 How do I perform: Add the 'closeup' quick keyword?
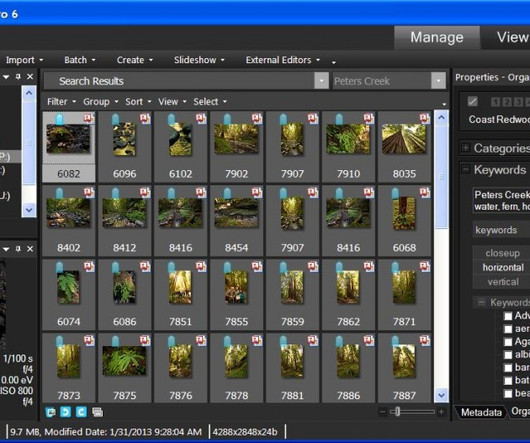502,253
